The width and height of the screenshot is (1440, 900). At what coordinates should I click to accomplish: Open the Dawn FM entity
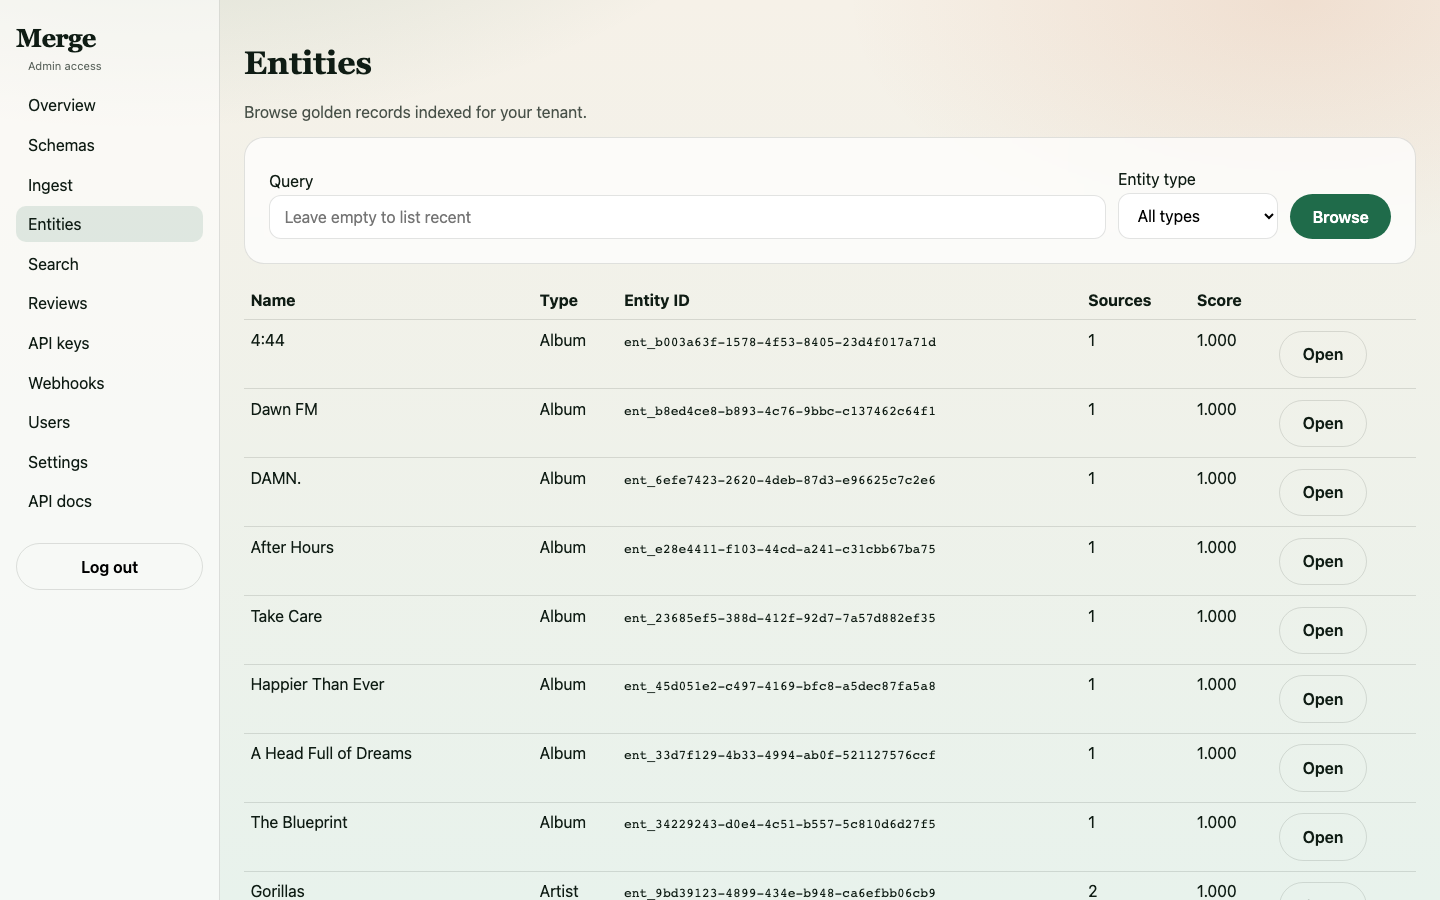tap(1322, 423)
